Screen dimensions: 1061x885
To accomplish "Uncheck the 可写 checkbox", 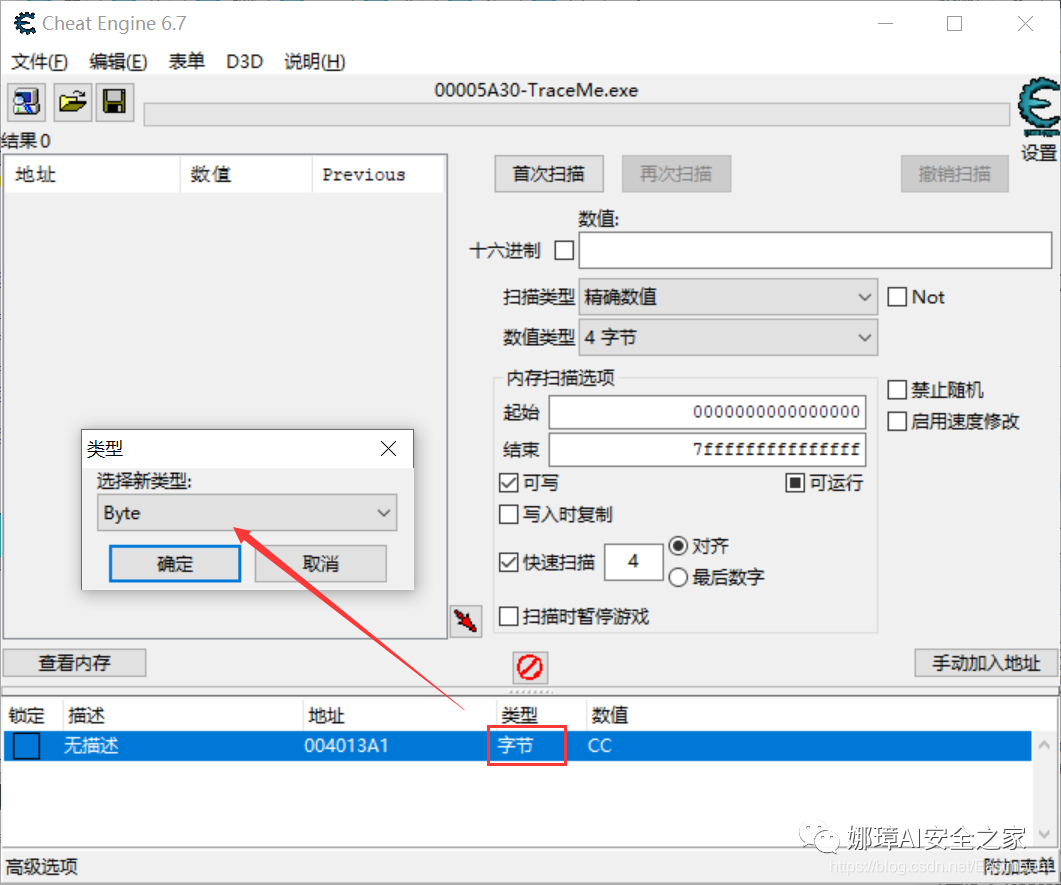I will click(508, 483).
